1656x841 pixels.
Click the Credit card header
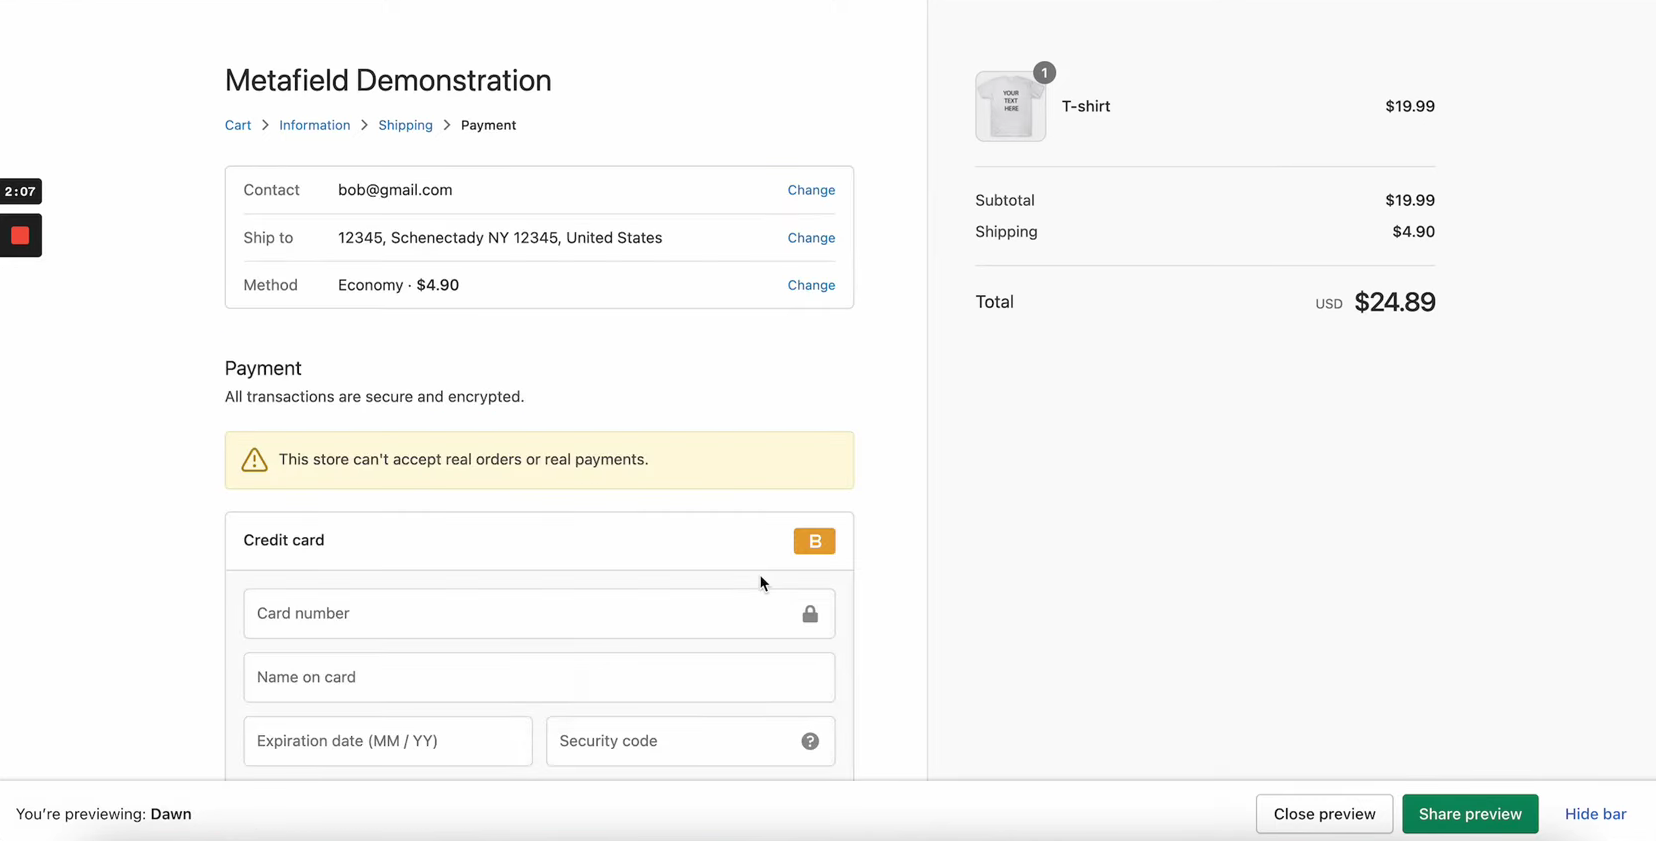click(x=284, y=540)
